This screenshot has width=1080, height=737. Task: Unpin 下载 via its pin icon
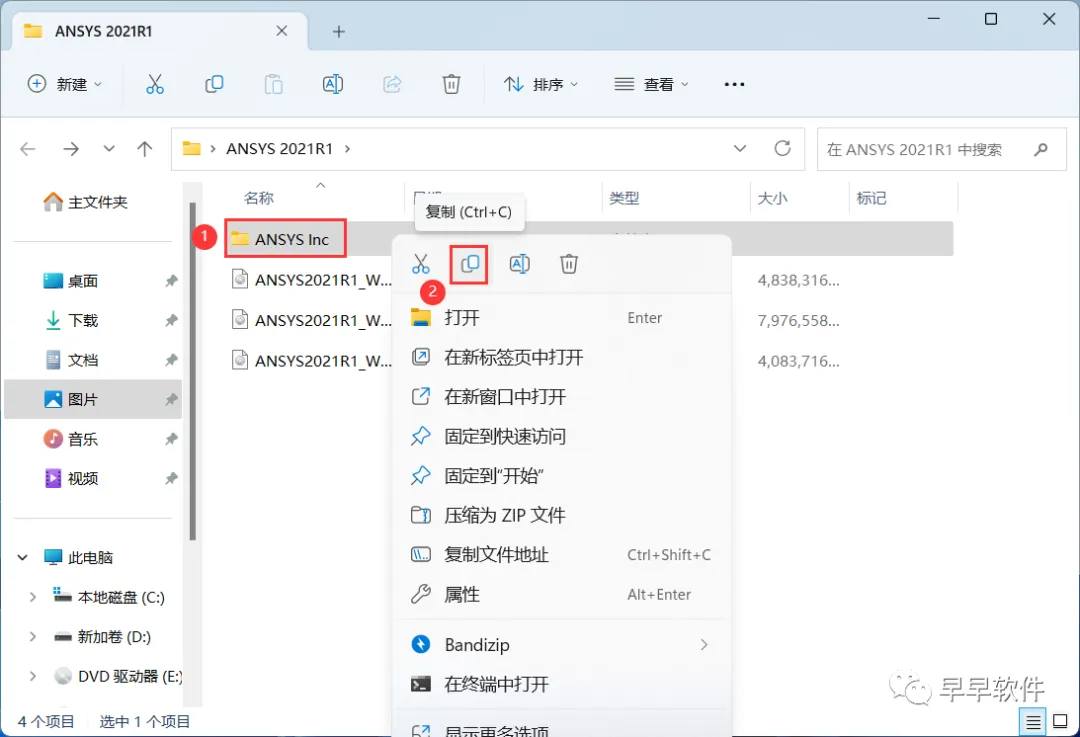[x=172, y=320]
